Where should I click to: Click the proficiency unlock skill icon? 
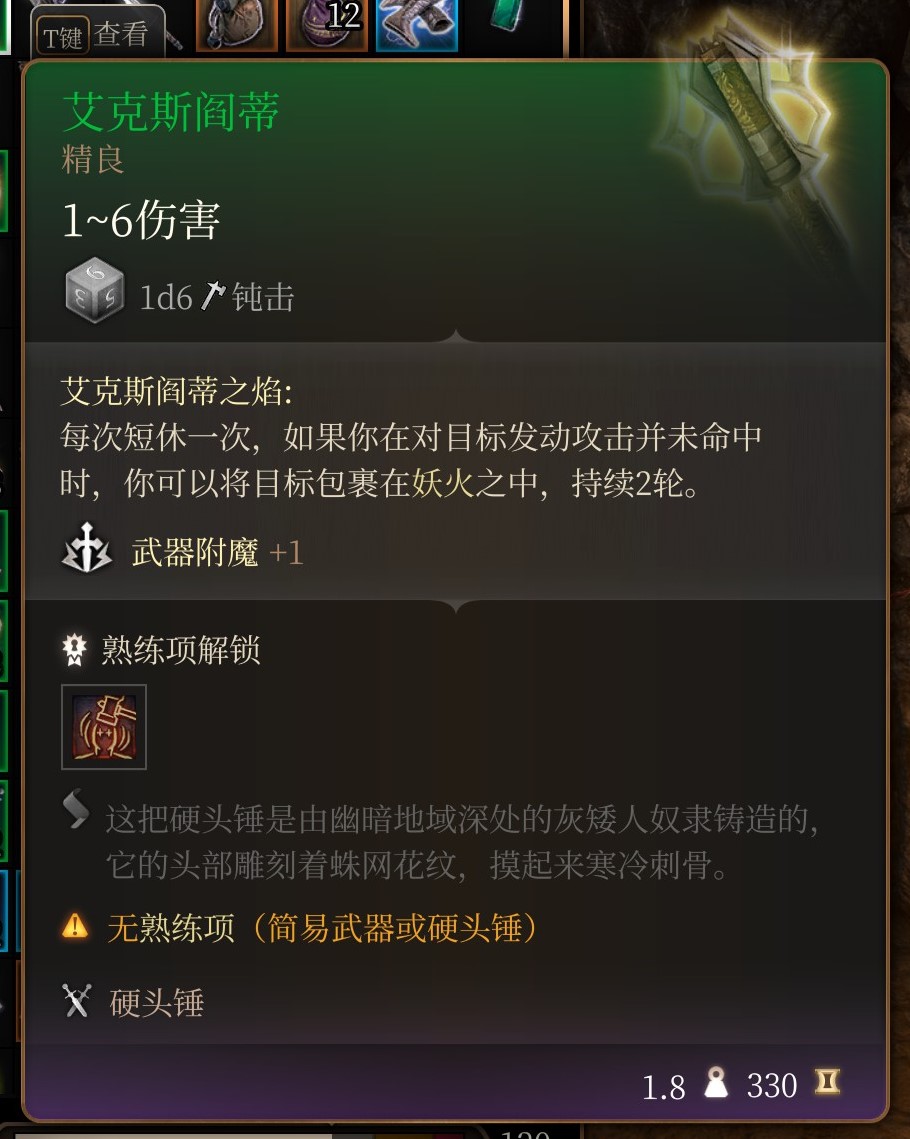click(104, 726)
